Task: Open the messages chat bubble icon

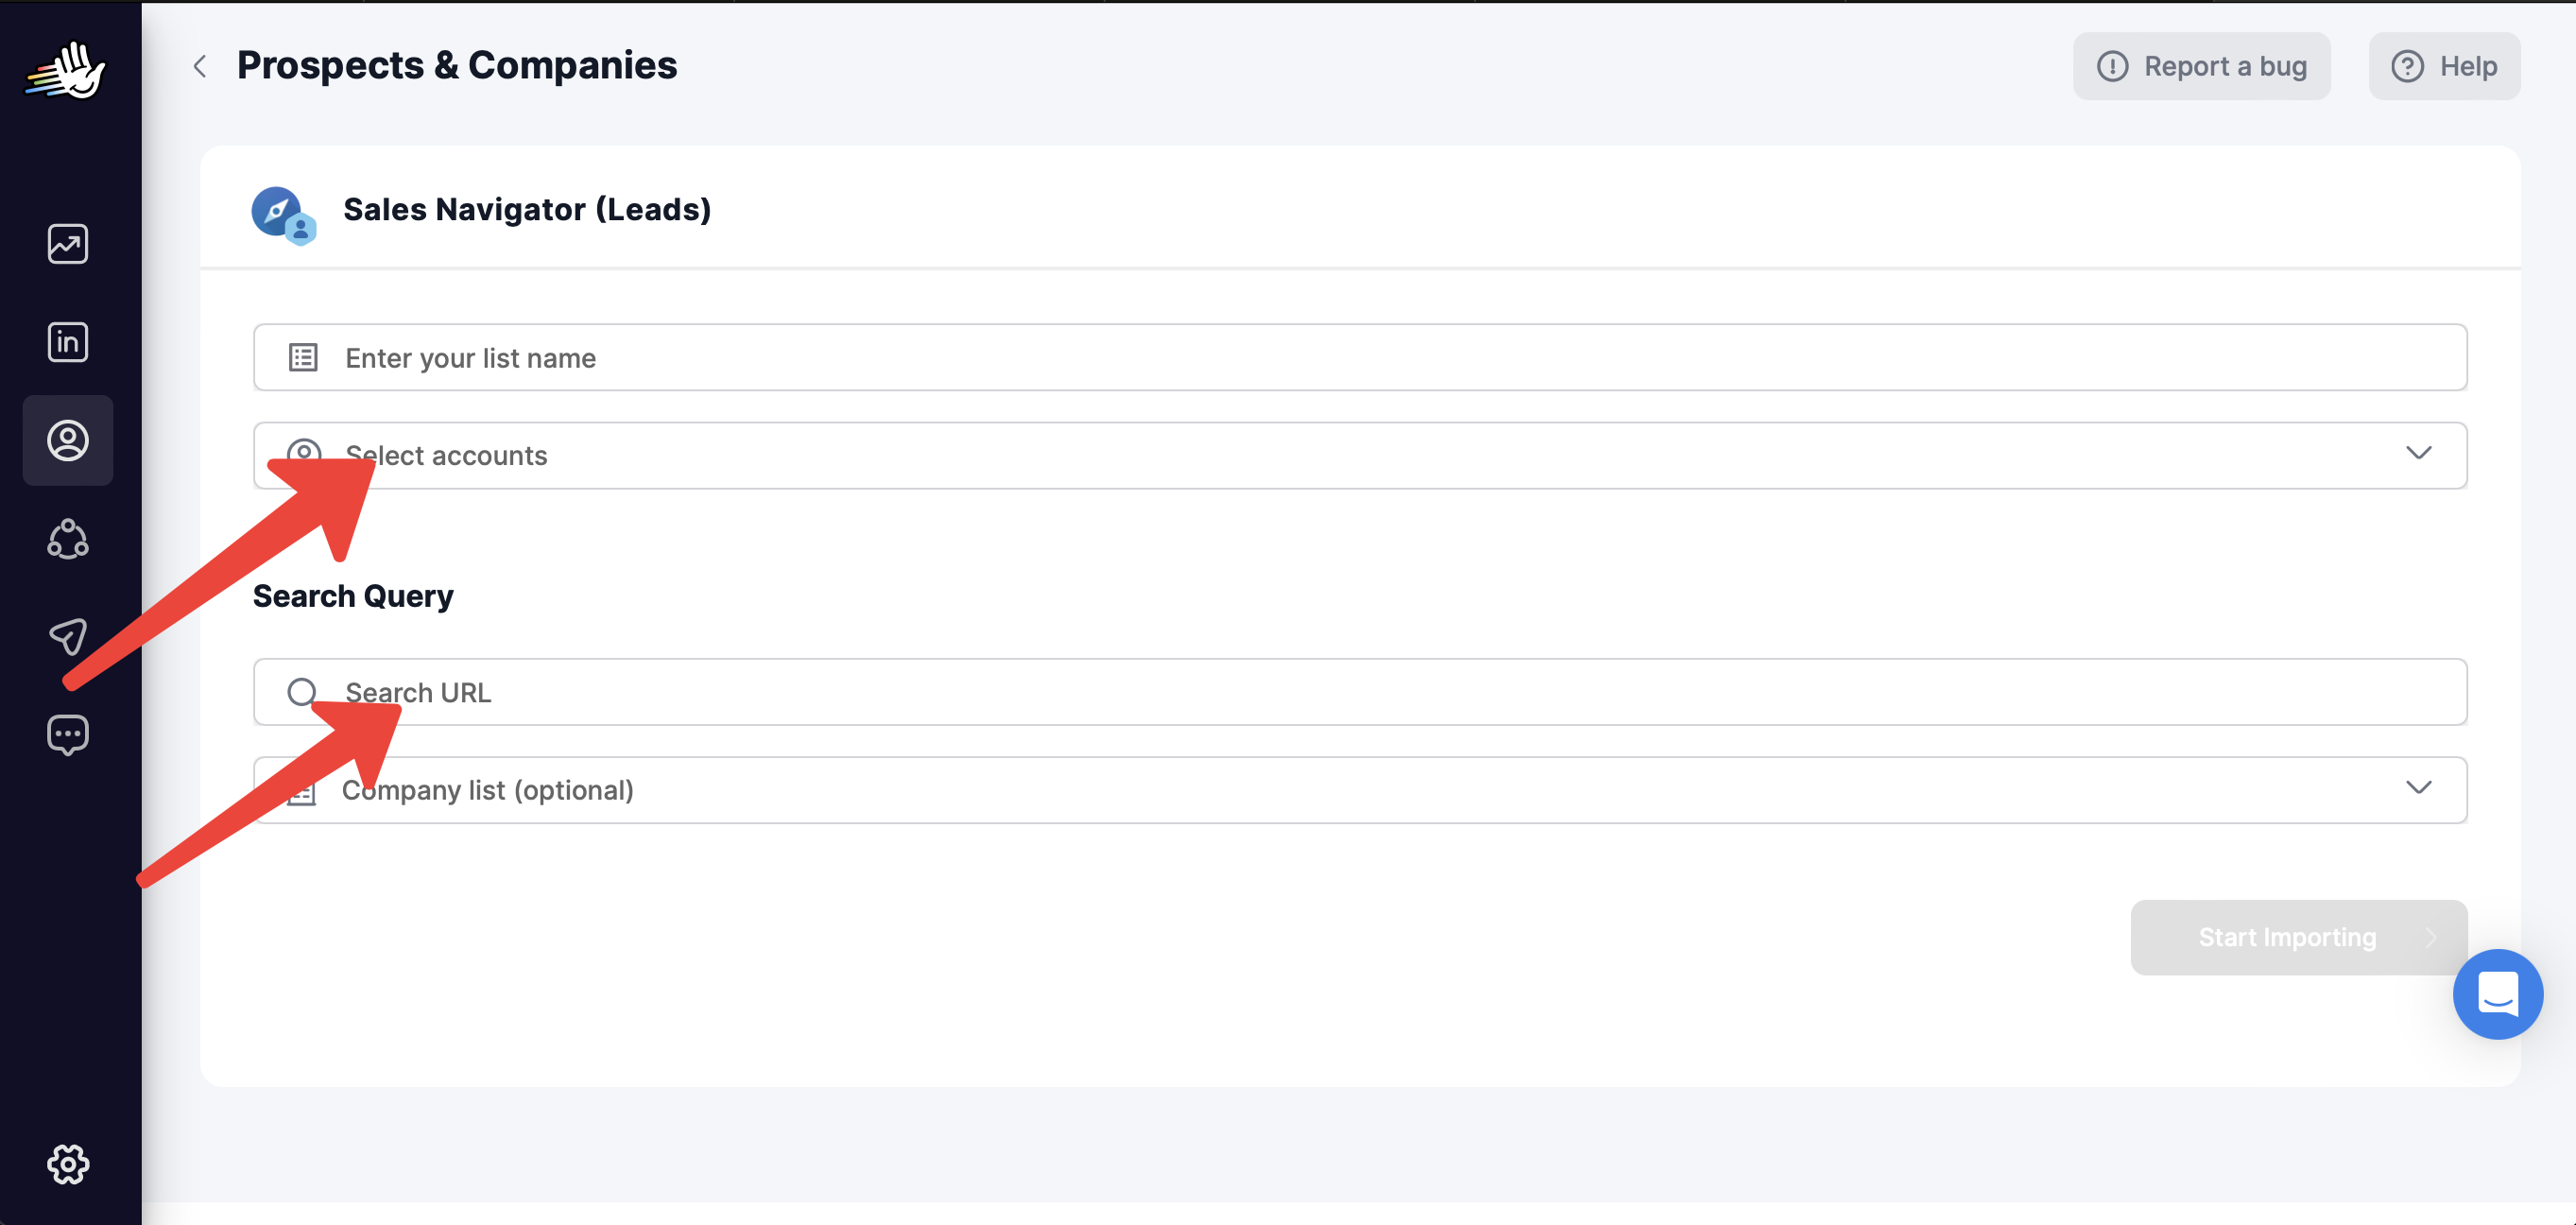Action: coord(68,735)
